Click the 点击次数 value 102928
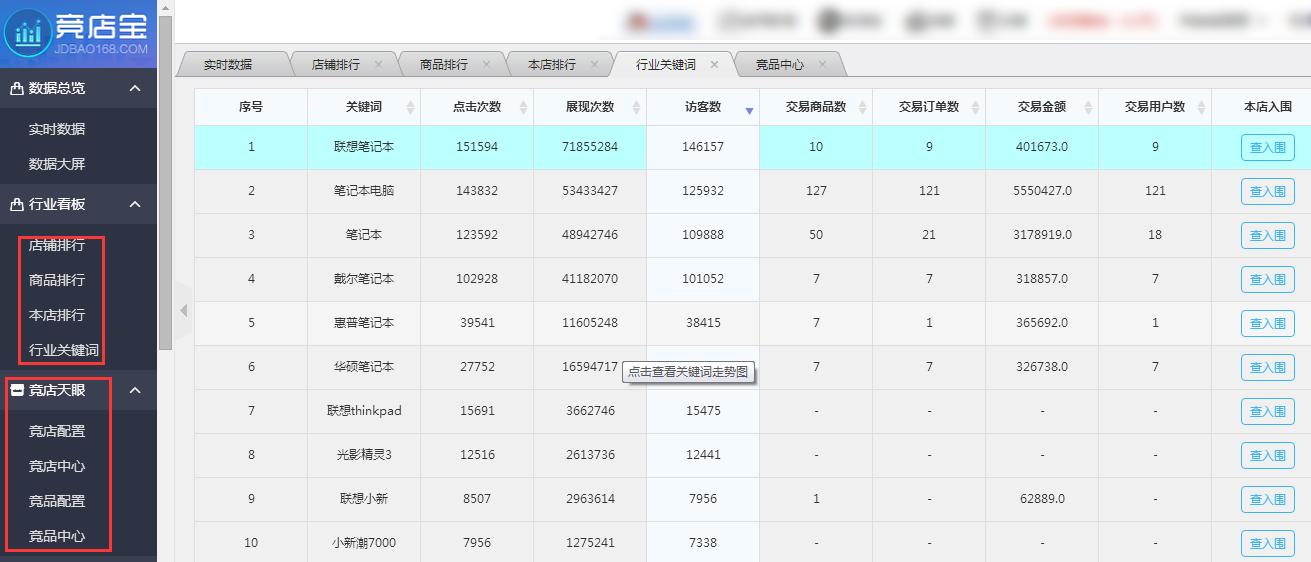The image size is (1311, 562). click(477, 279)
